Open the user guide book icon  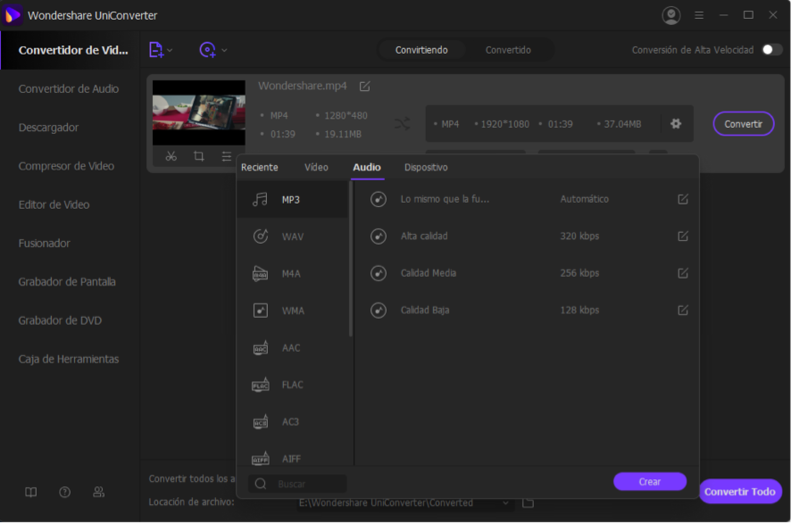(x=31, y=492)
